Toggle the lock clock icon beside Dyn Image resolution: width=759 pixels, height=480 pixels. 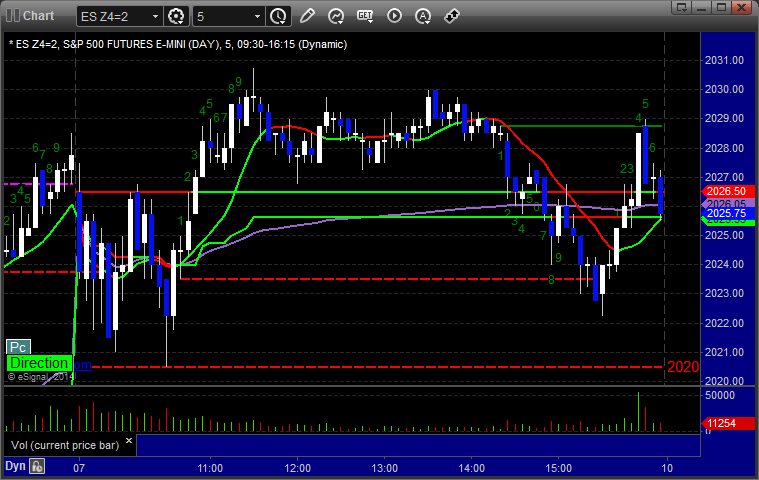click(37, 466)
